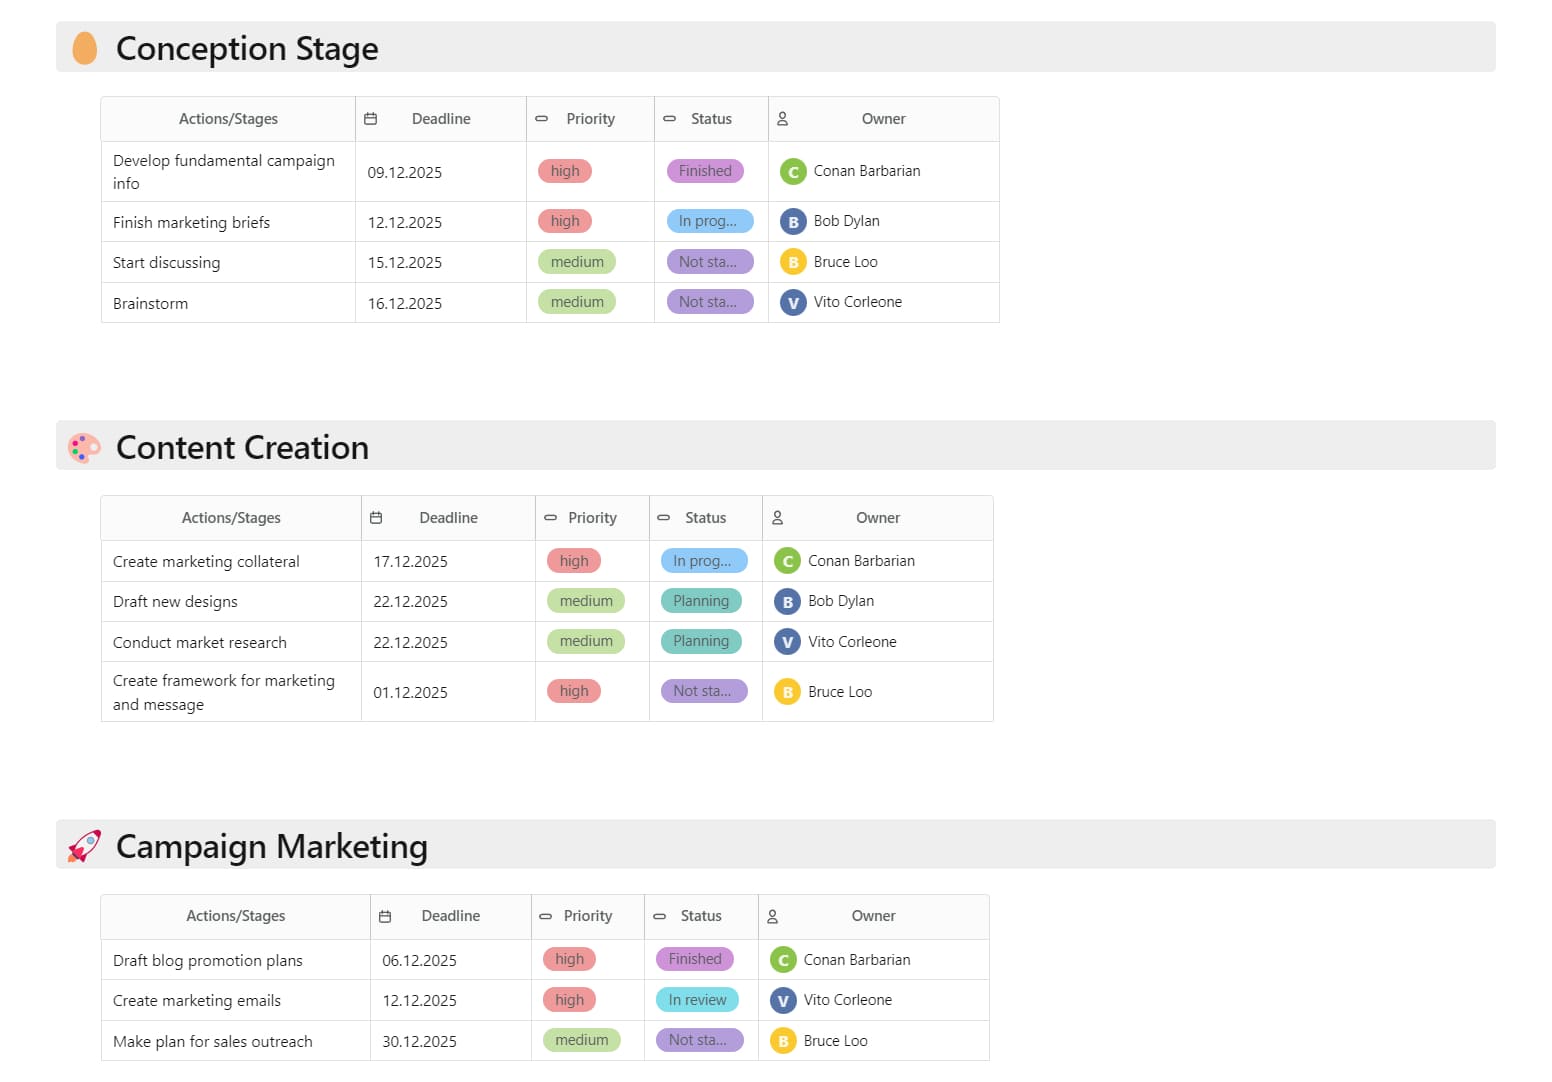1552x1082 pixels.
Task: Click the green medium tag on Conduct market research
Action: (x=585, y=641)
